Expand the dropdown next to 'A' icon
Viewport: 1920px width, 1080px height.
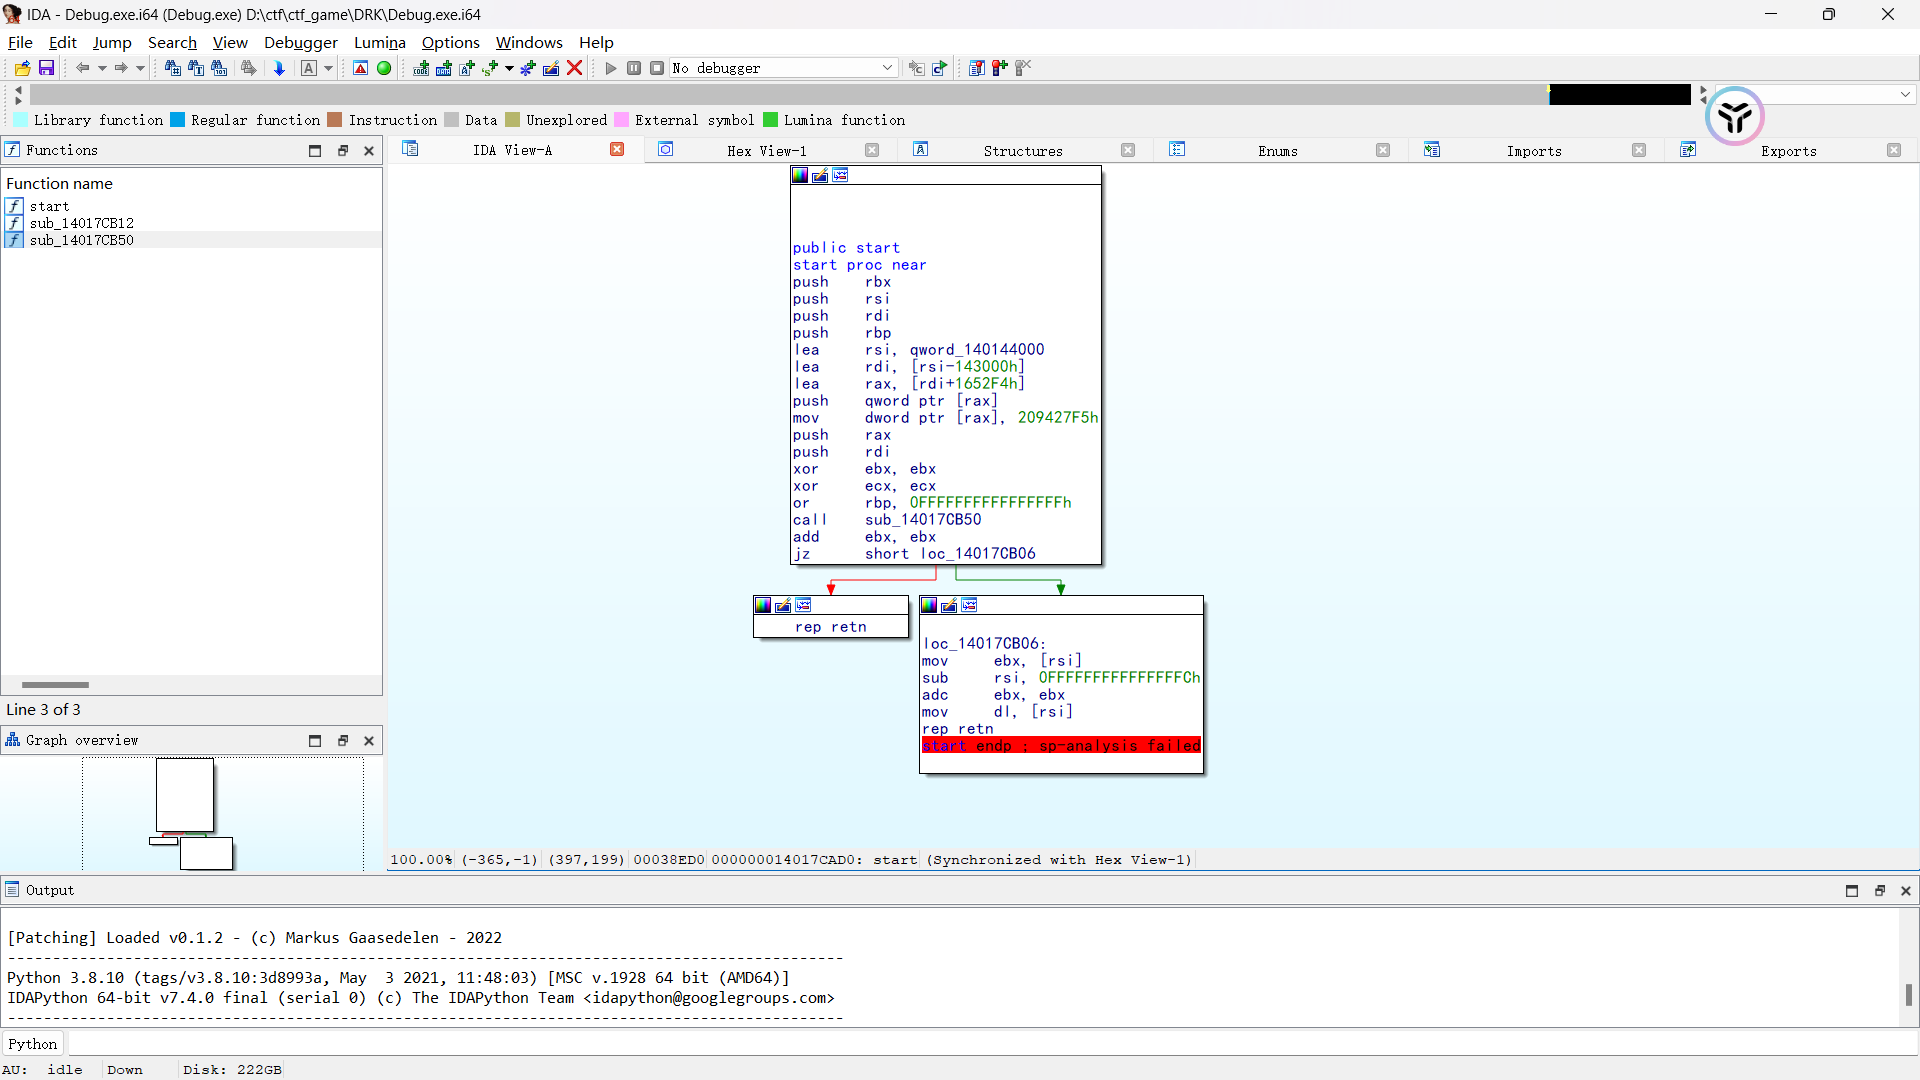328,68
